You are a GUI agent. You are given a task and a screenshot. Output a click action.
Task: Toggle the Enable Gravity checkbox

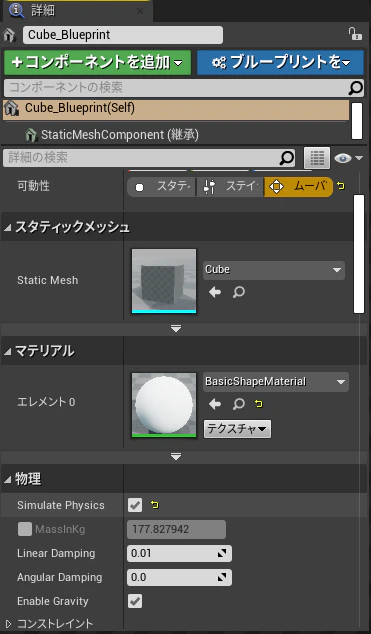tap(135, 601)
